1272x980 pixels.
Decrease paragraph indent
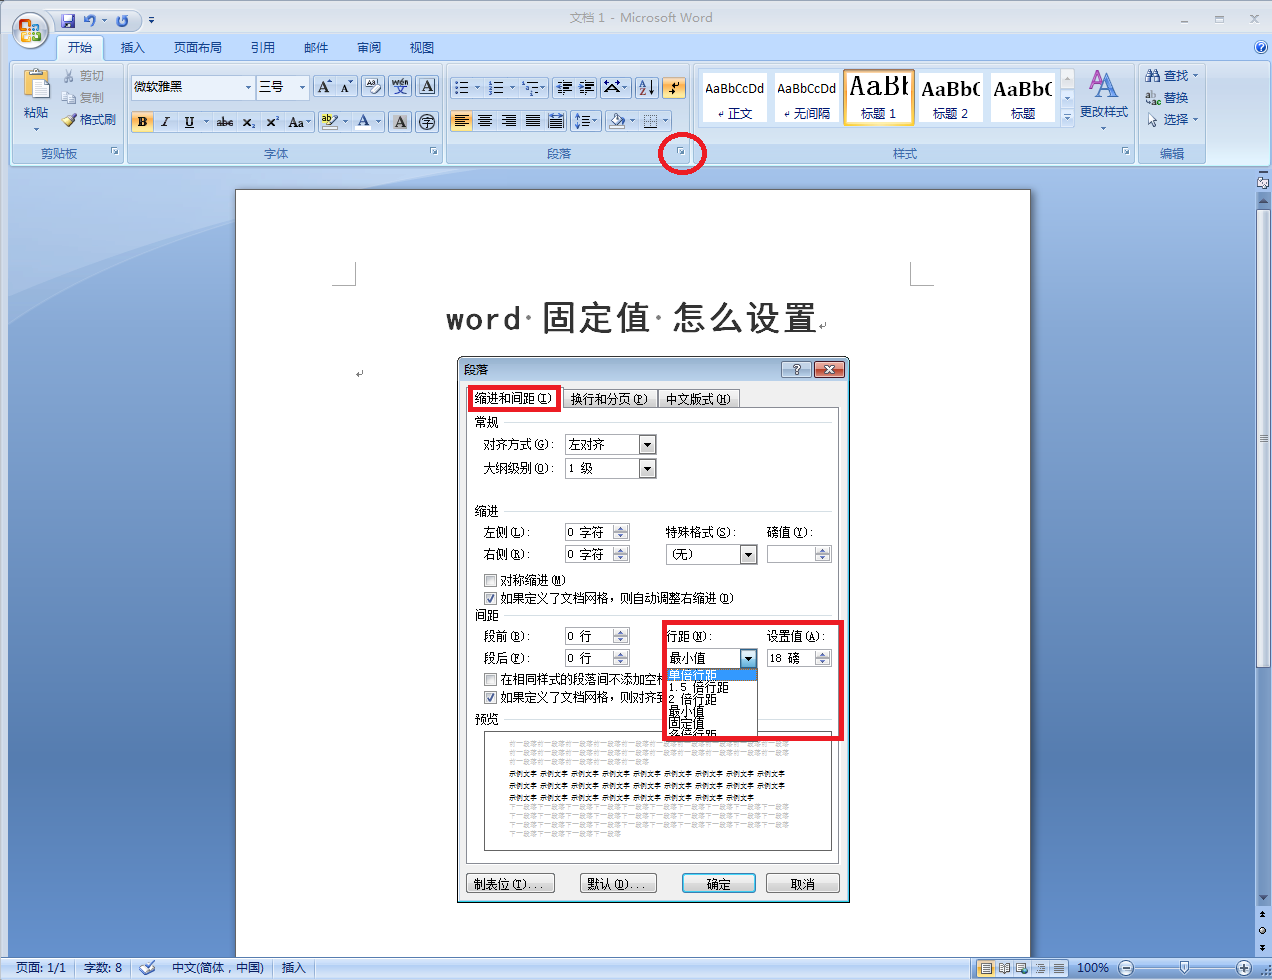coord(564,88)
